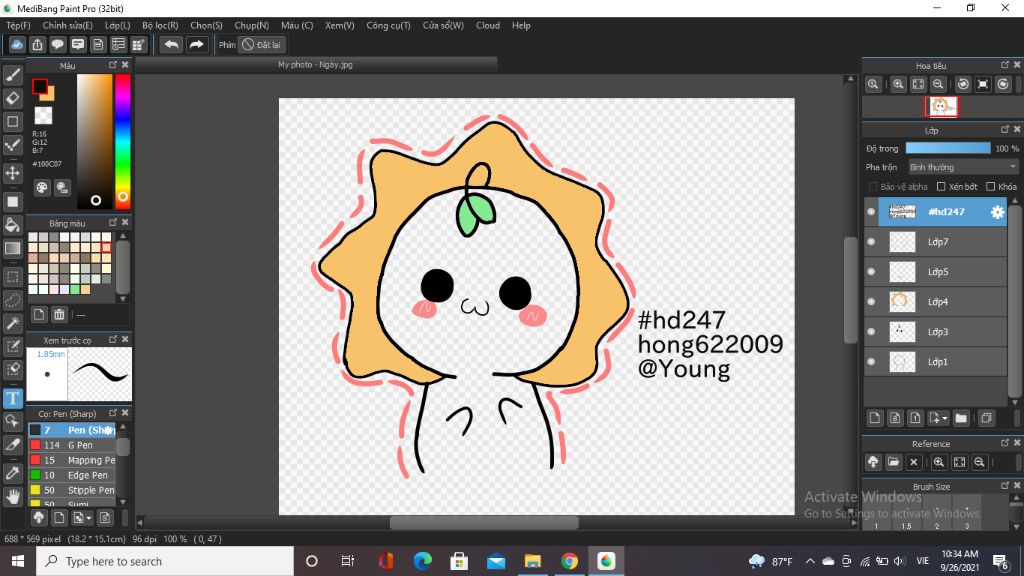Open Chrome from the taskbar

click(569, 561)
